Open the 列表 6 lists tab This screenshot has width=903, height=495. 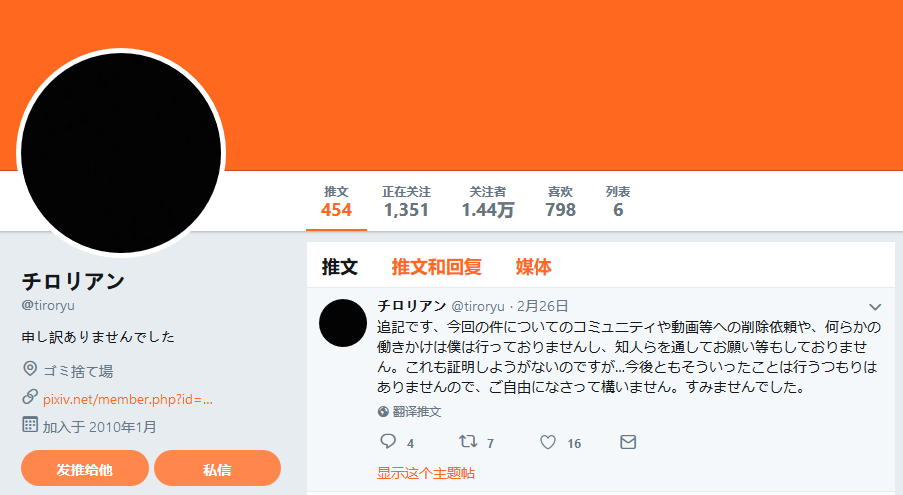click(618, 201)
